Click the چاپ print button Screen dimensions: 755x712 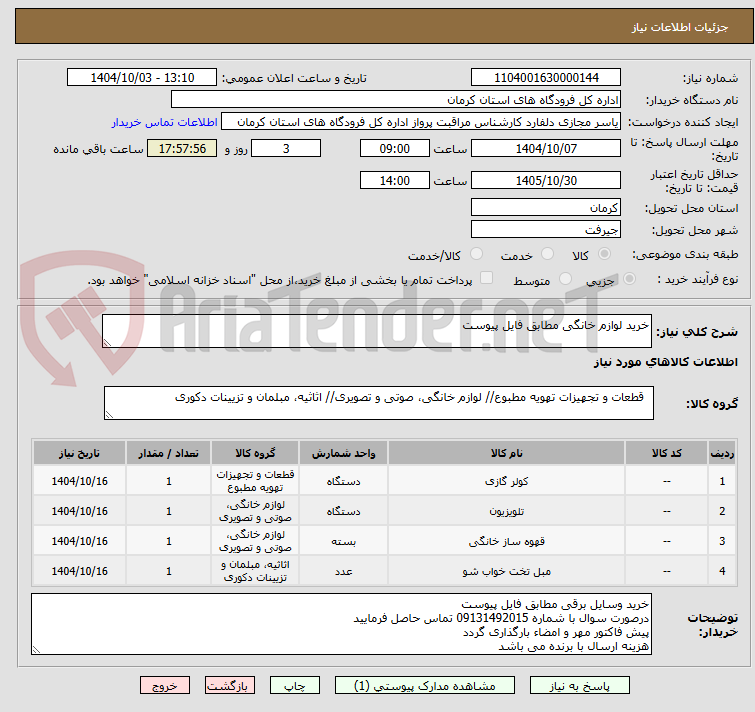[x=295, y=686]
